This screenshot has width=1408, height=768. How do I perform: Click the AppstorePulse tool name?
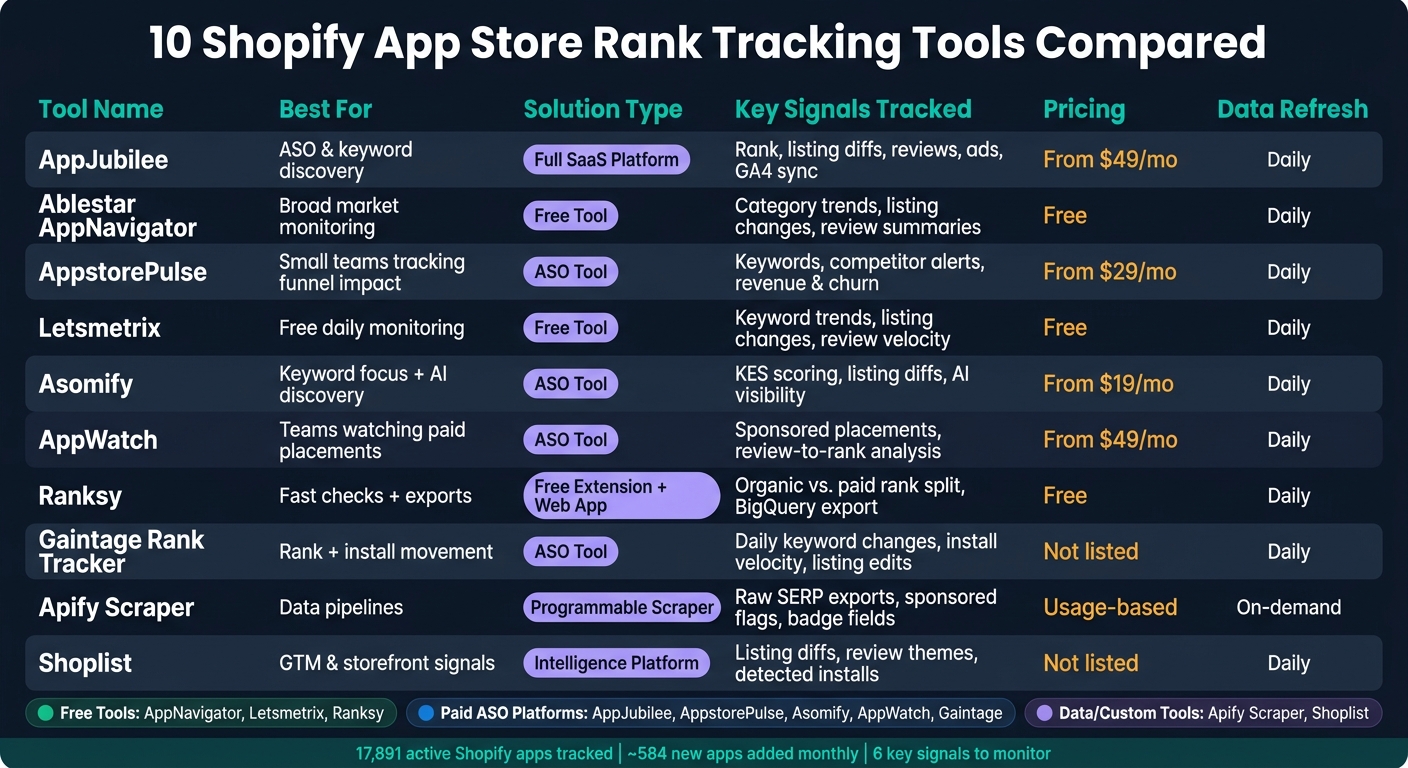click(x=122, y=272)
